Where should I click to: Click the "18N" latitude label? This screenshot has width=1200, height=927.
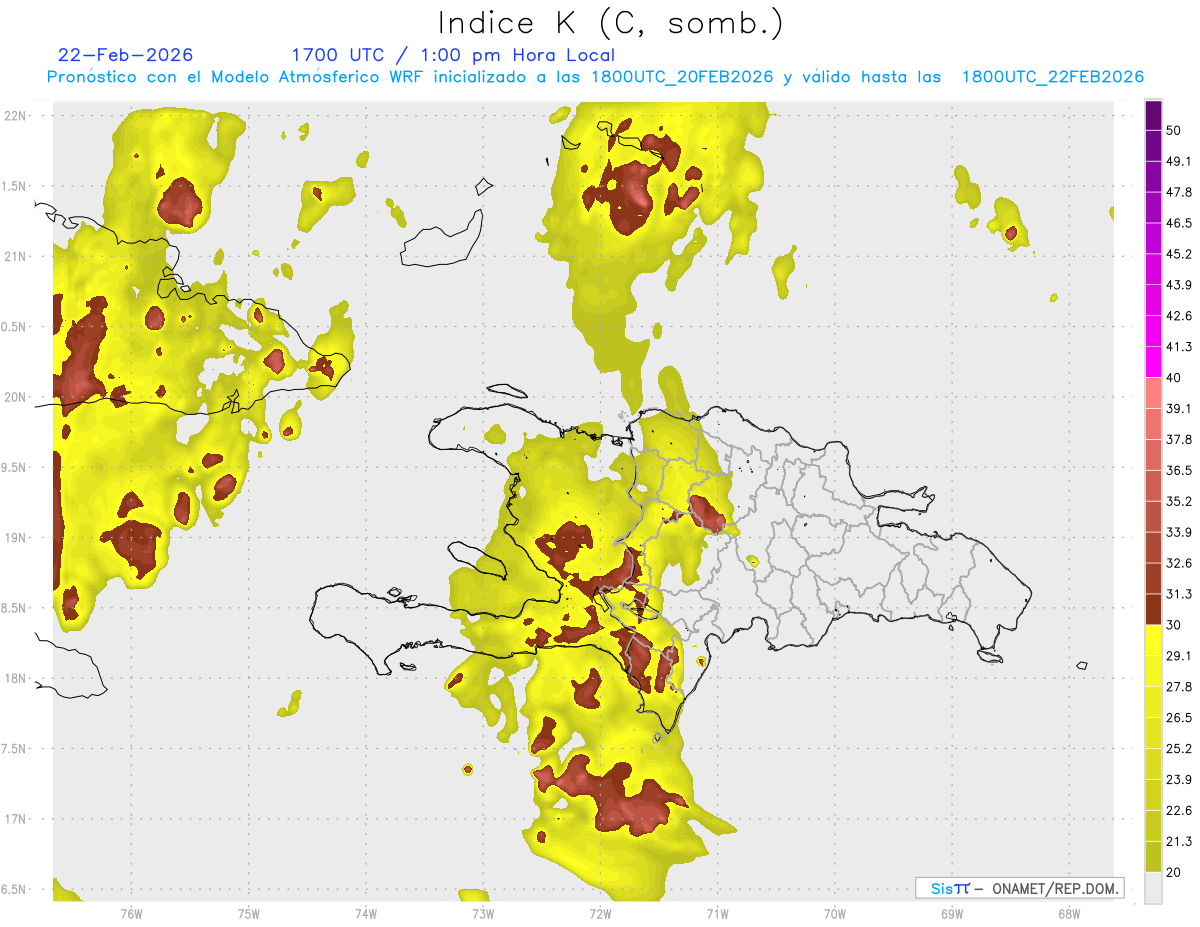click(x=14, y=679)
